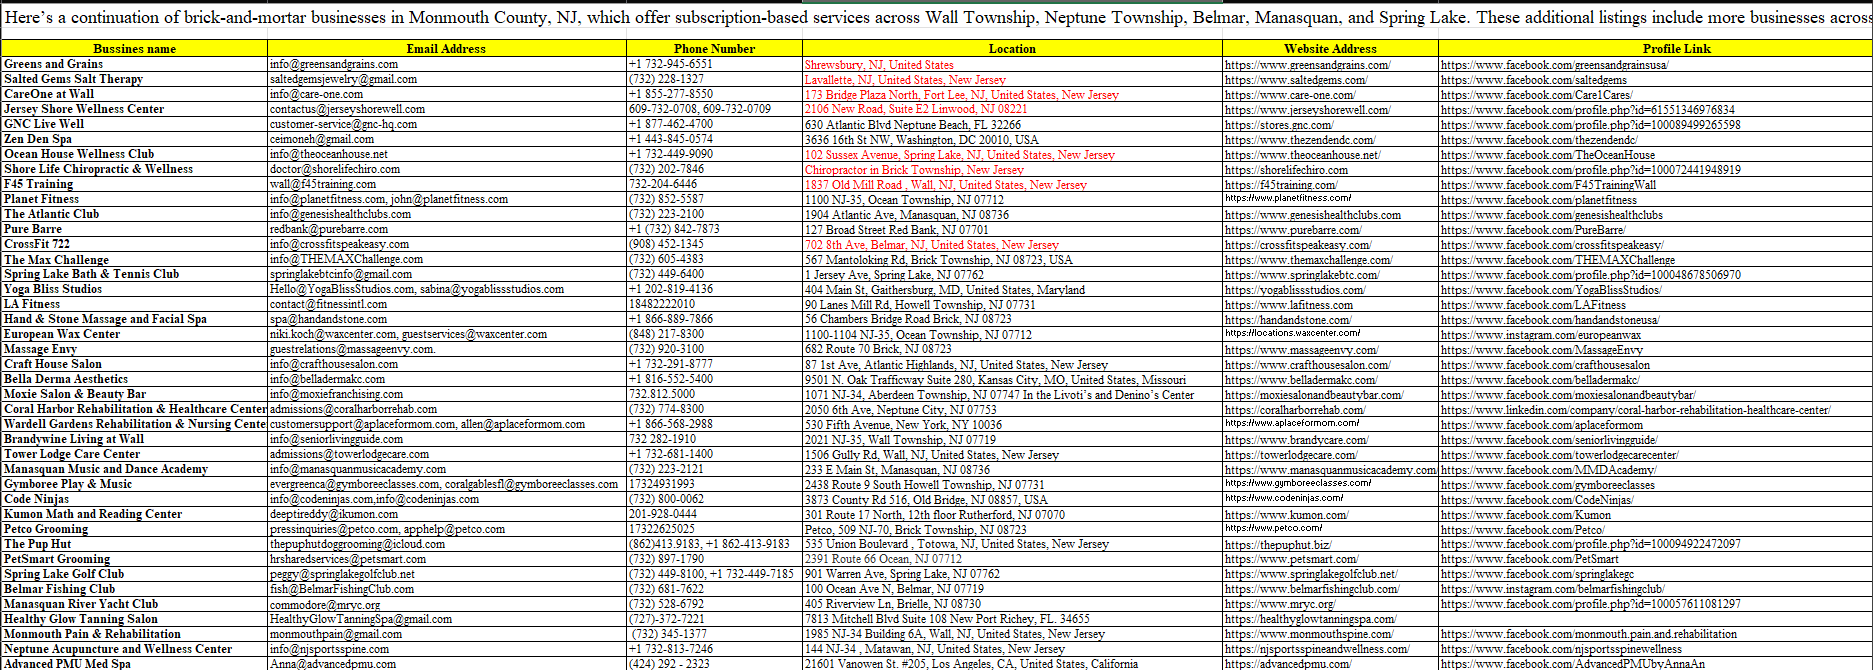The image size is (1873, 670).
Task: Select the "Gymboree Play & Music" cell
Action: tap(134, 484)
